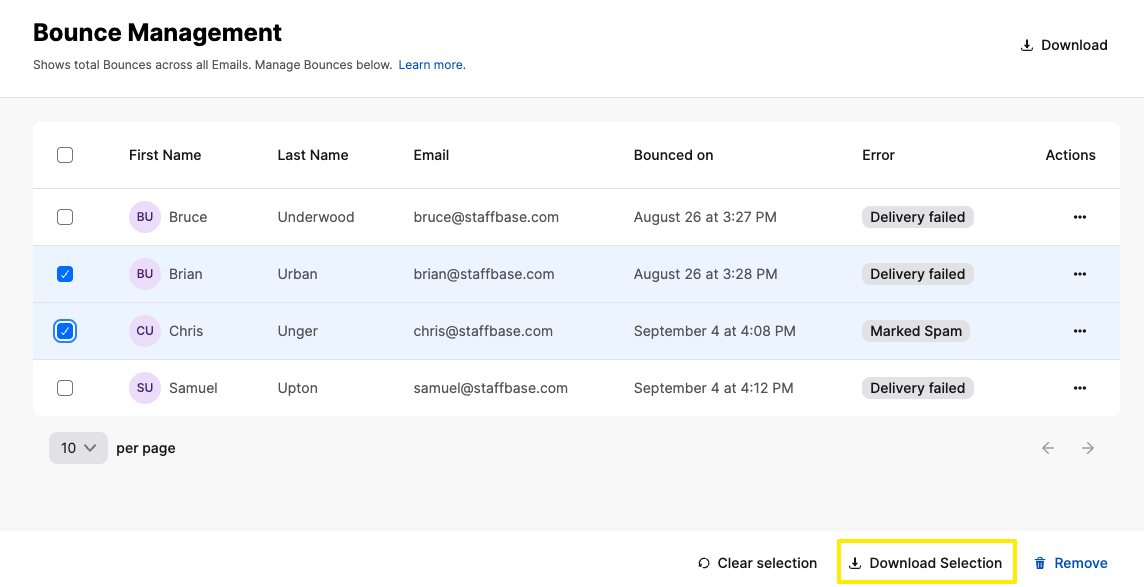
Task: Open actions menu for Samuel Upton row
Action: pyautogui.click(x=1080, y=388)
